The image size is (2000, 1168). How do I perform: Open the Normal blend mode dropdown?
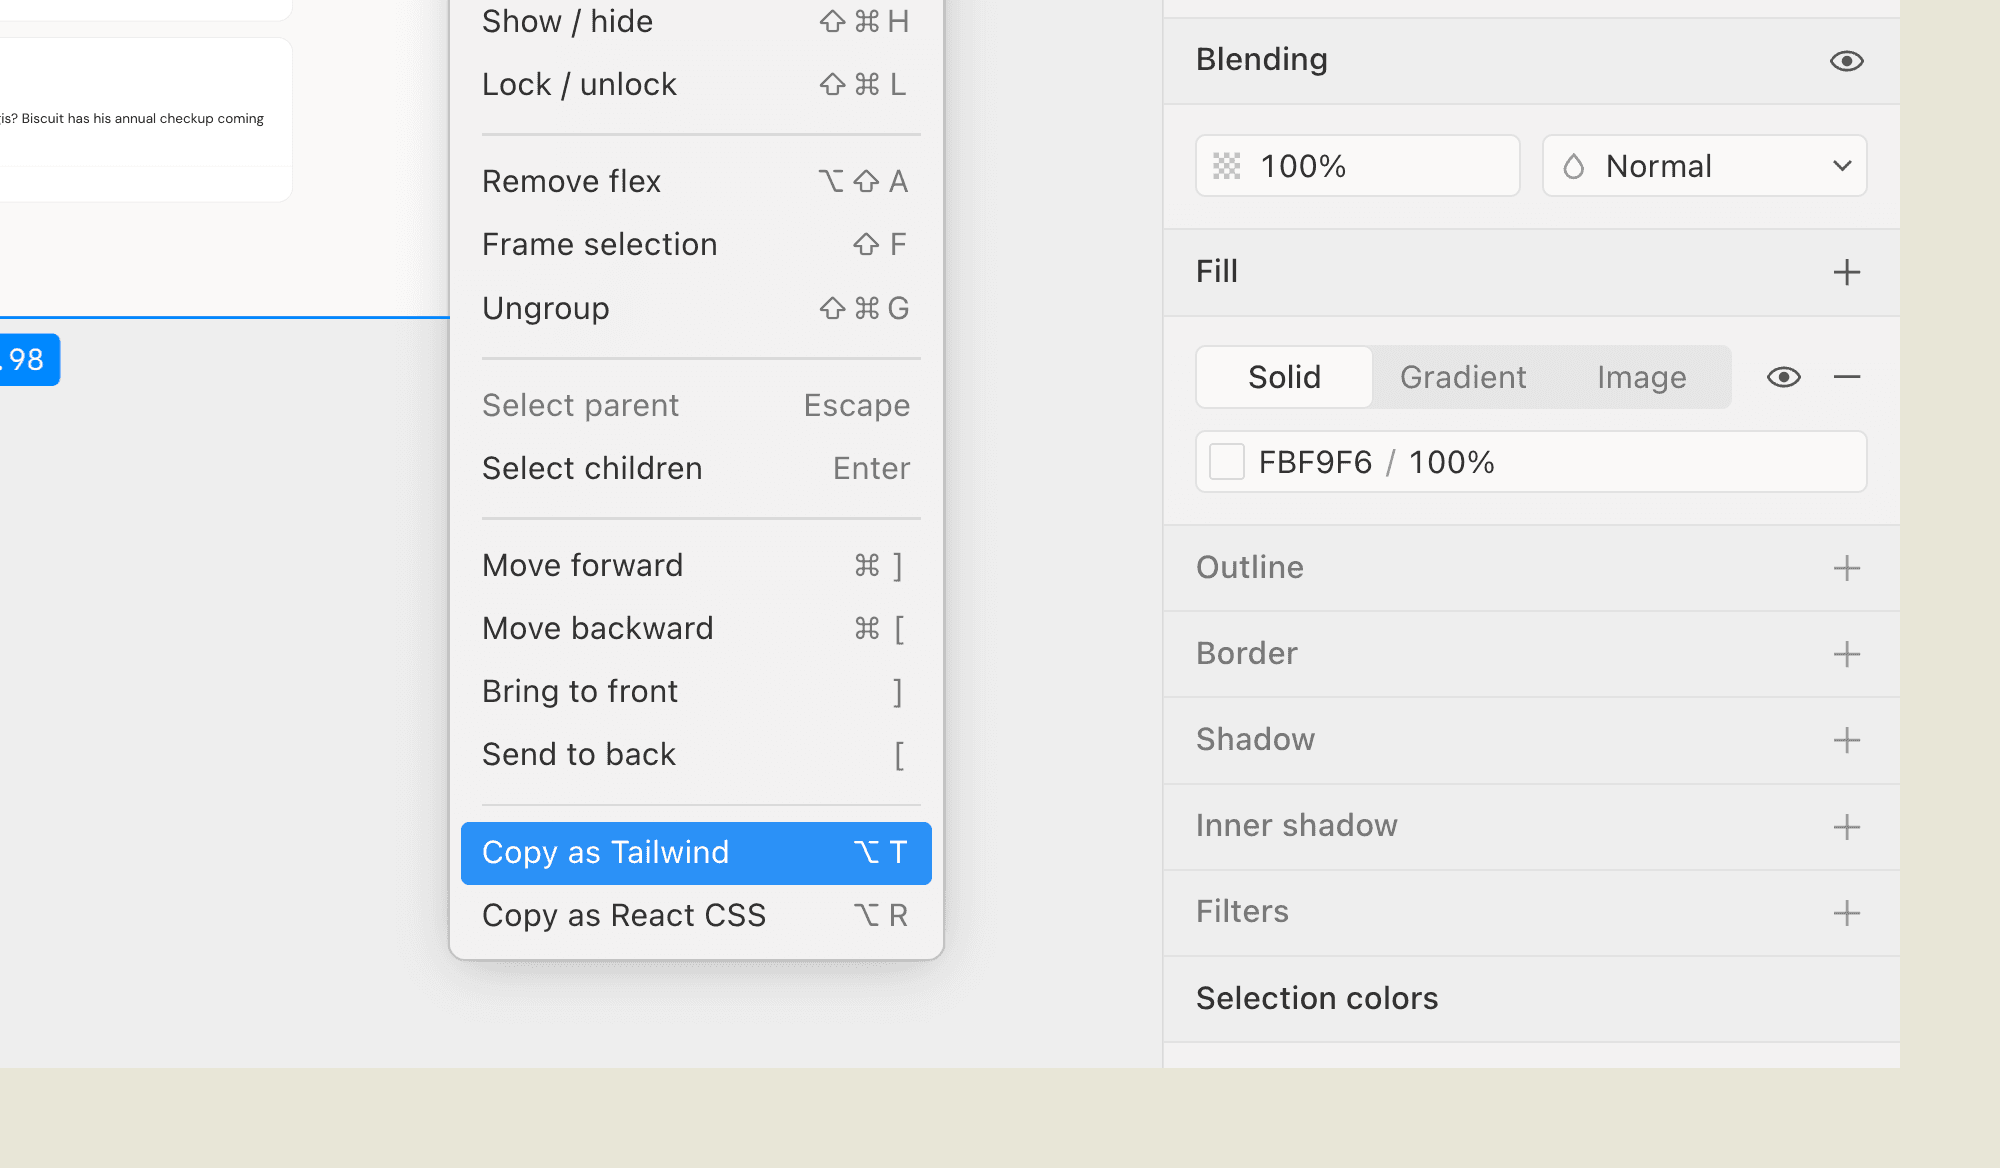1704,166
